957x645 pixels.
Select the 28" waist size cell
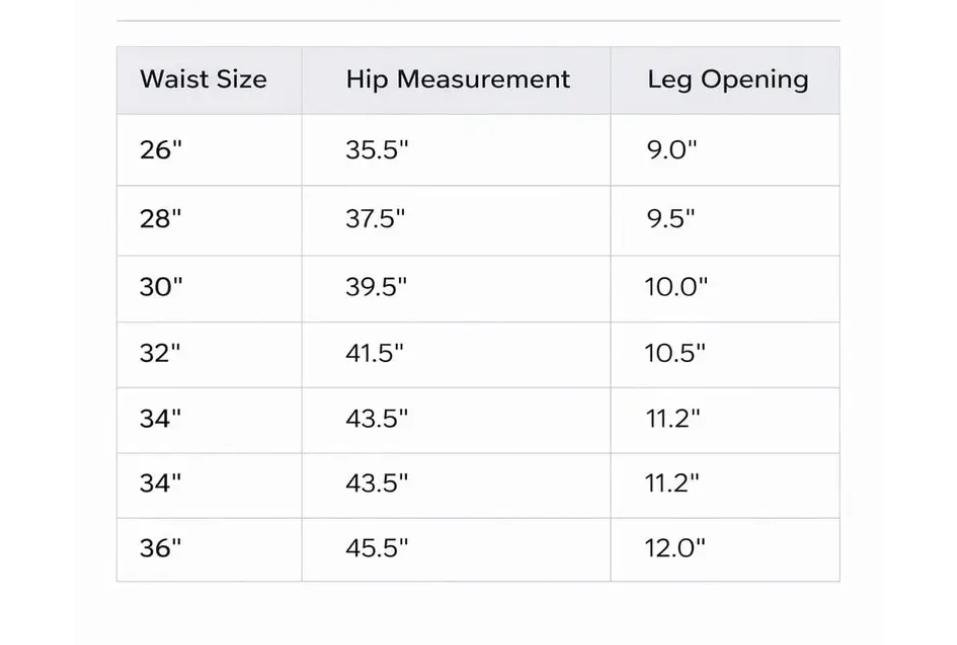click(209, 220)
